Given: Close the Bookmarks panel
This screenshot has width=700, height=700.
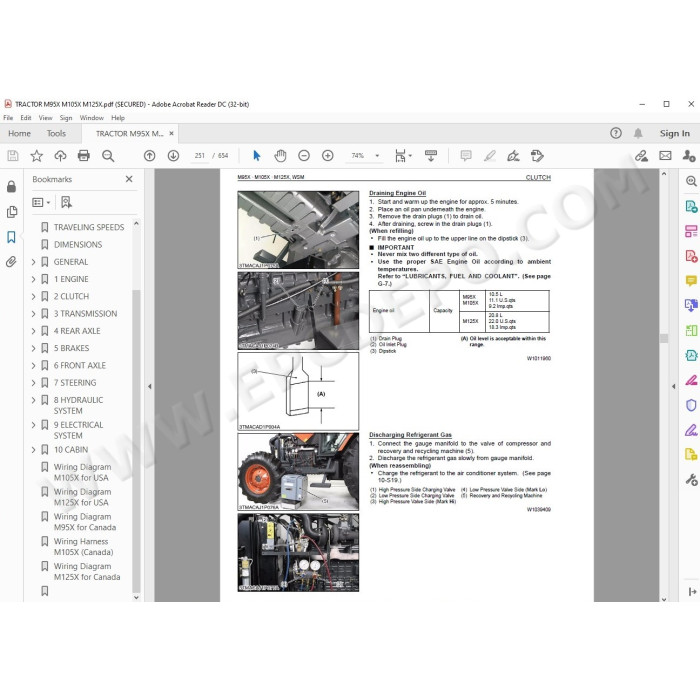Looking at the screenshot, I should (129, 179).
